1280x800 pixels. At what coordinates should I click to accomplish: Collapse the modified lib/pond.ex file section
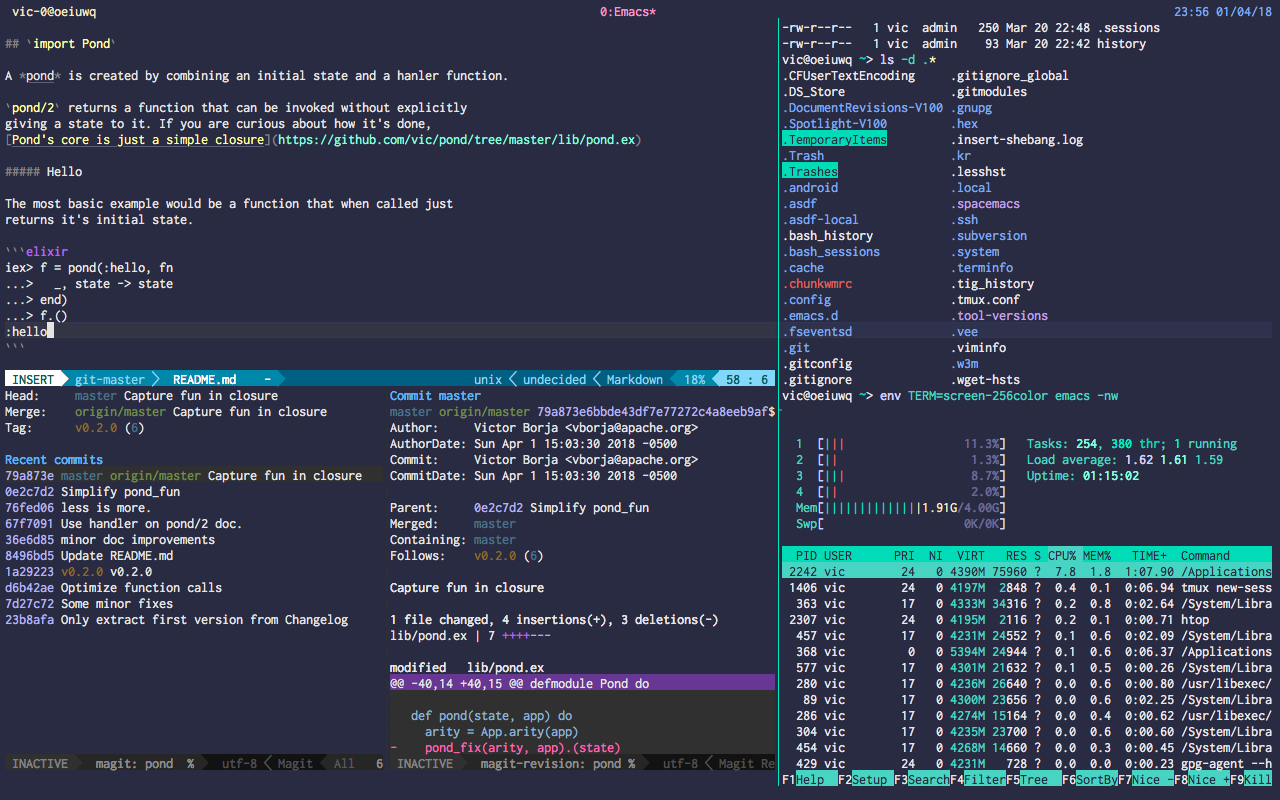pos(467,668)
